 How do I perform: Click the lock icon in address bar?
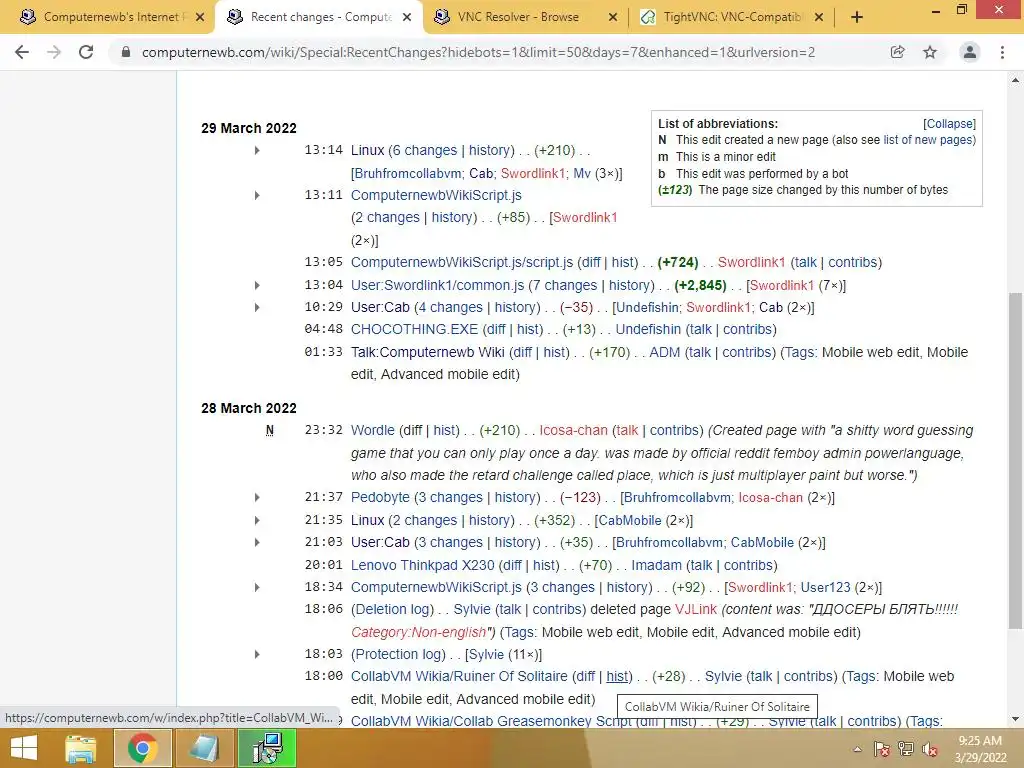click(x=126, y=52)
